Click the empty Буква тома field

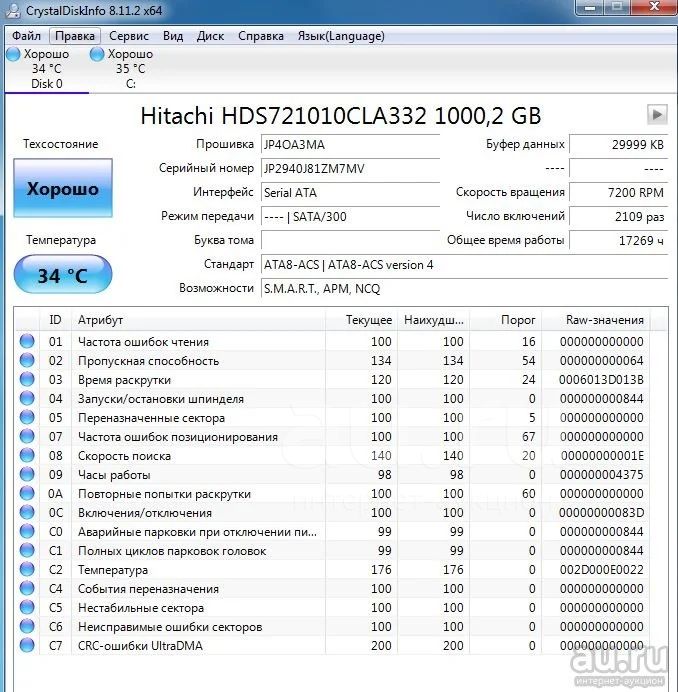coord(350,241)
